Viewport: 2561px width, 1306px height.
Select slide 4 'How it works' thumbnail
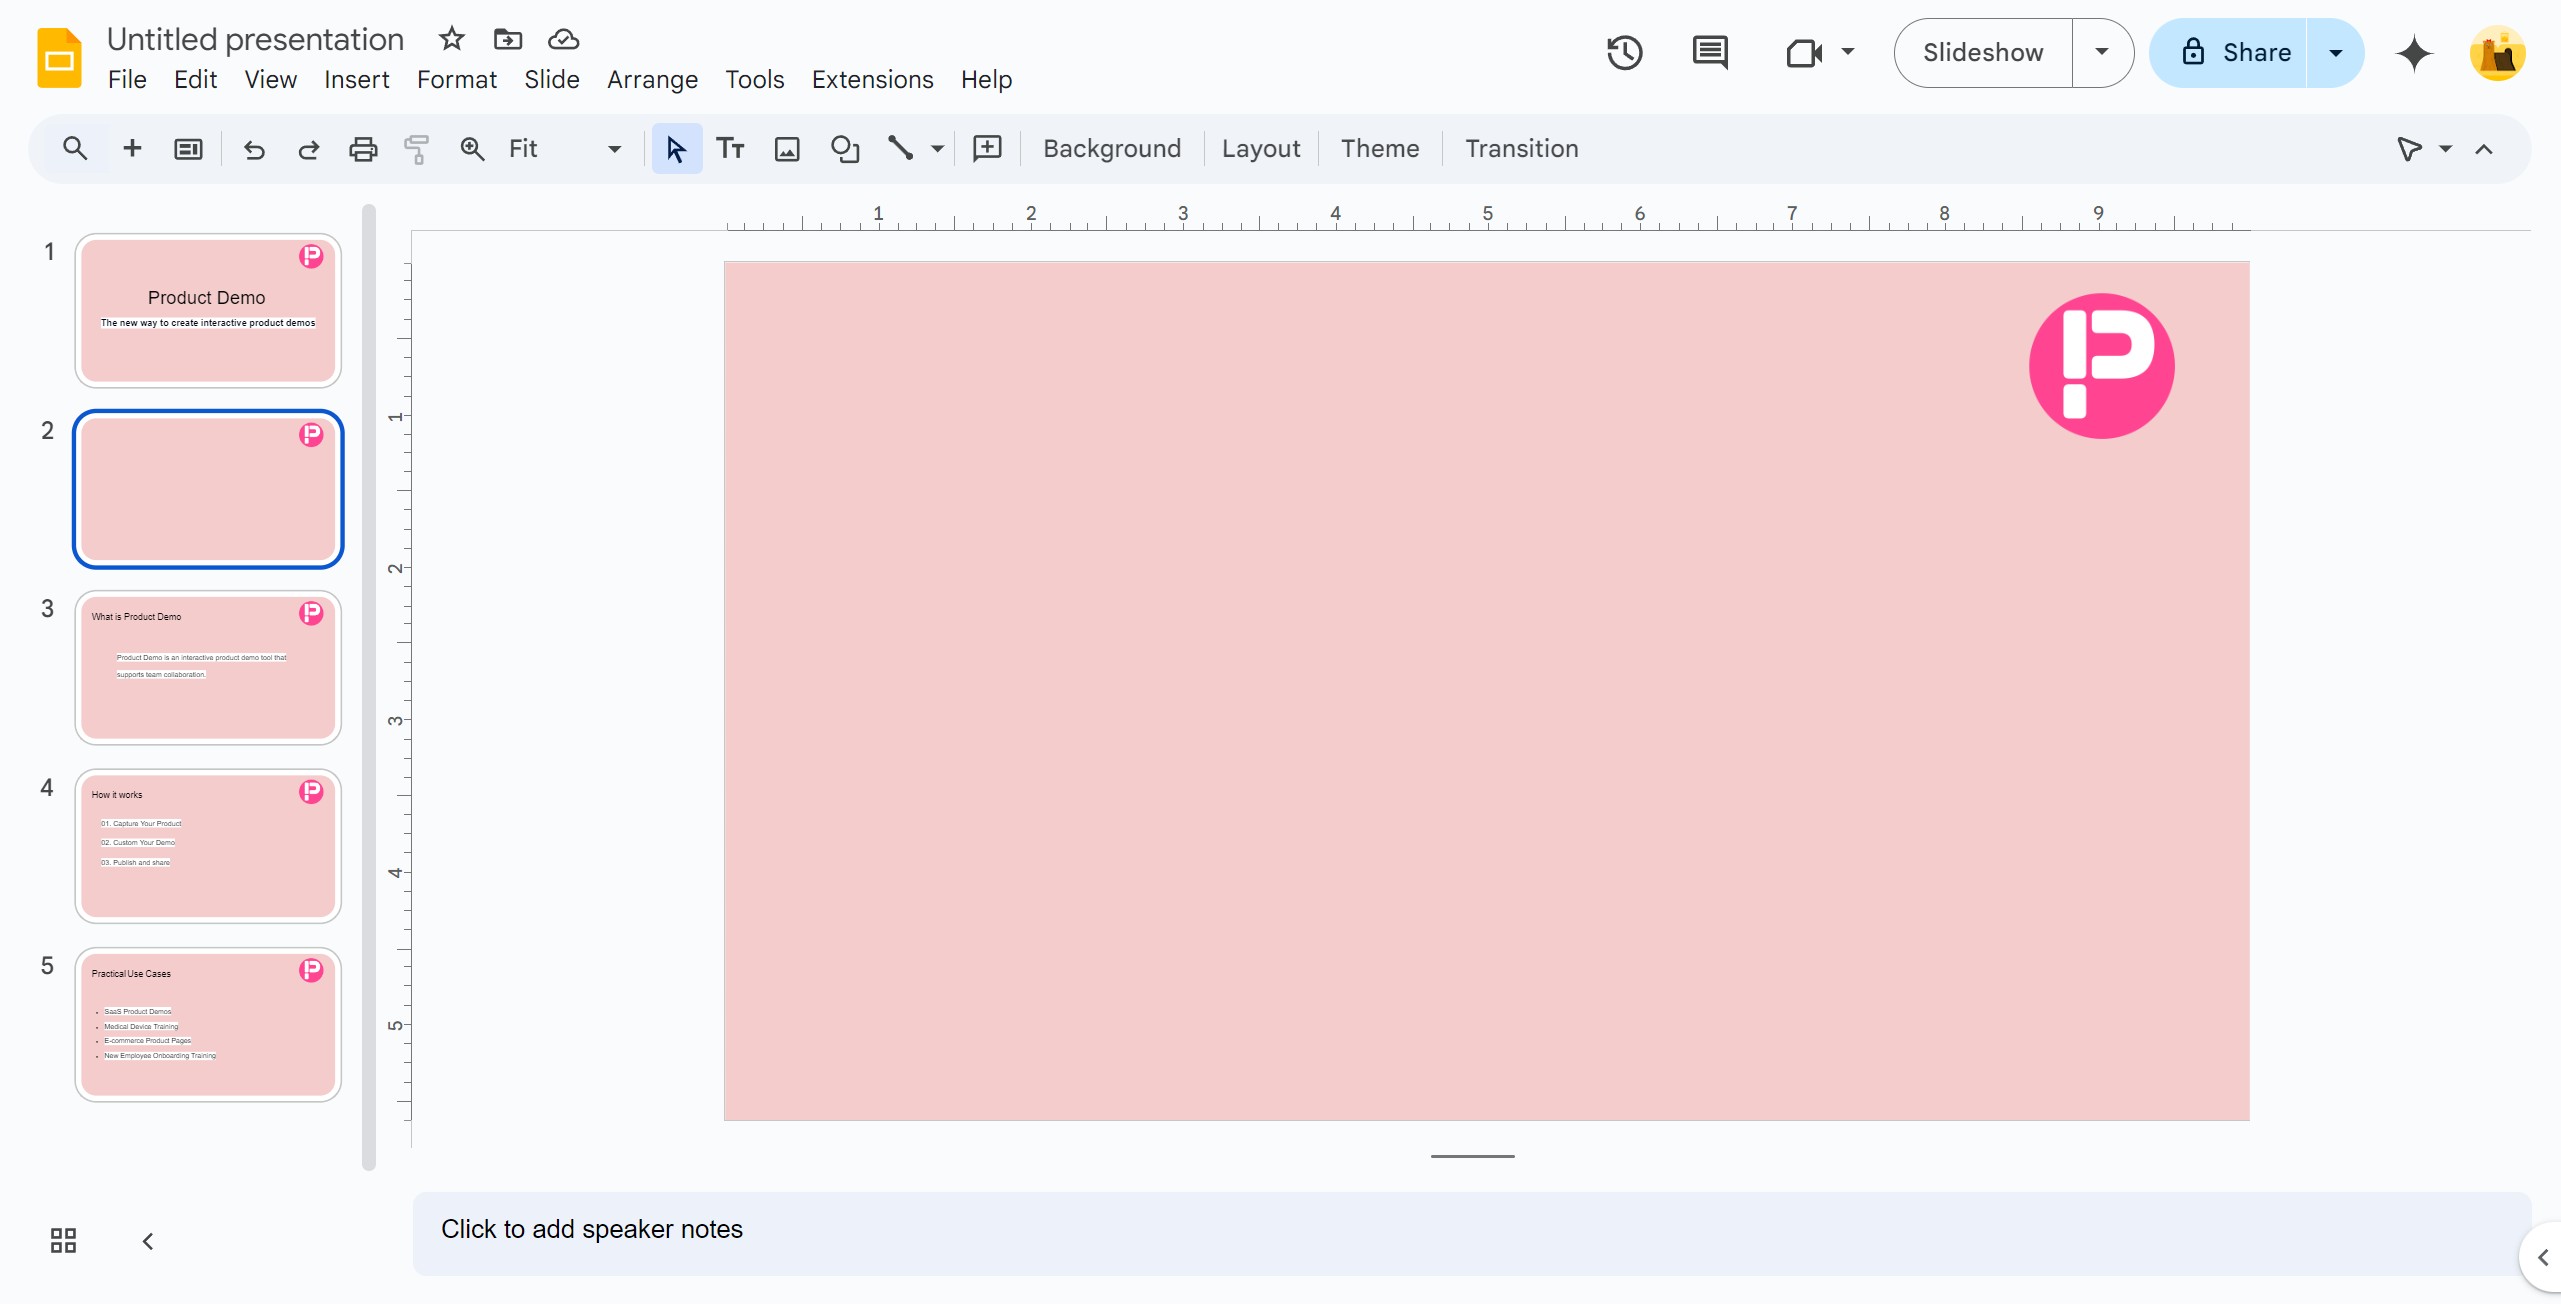click(x=208, y=846)
